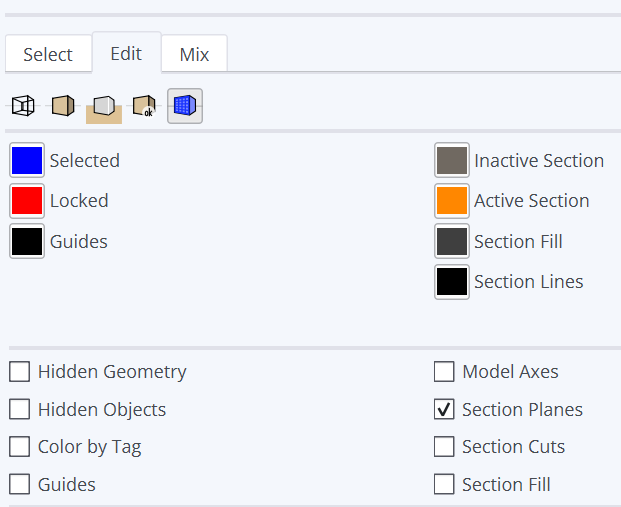Image resolution: width=621 pixels, height=507 pixels.
Task: Open the Watermark settings icon
Action: tap(144, 105)
